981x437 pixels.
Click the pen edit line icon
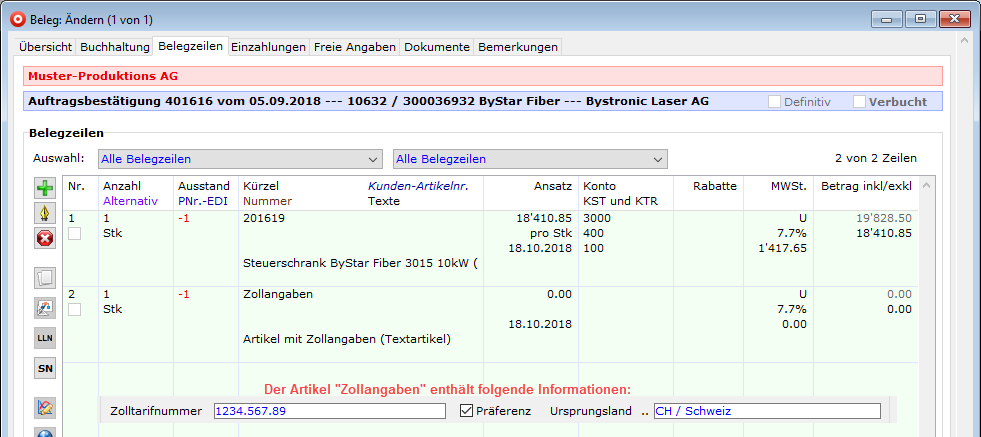[45, 214]
